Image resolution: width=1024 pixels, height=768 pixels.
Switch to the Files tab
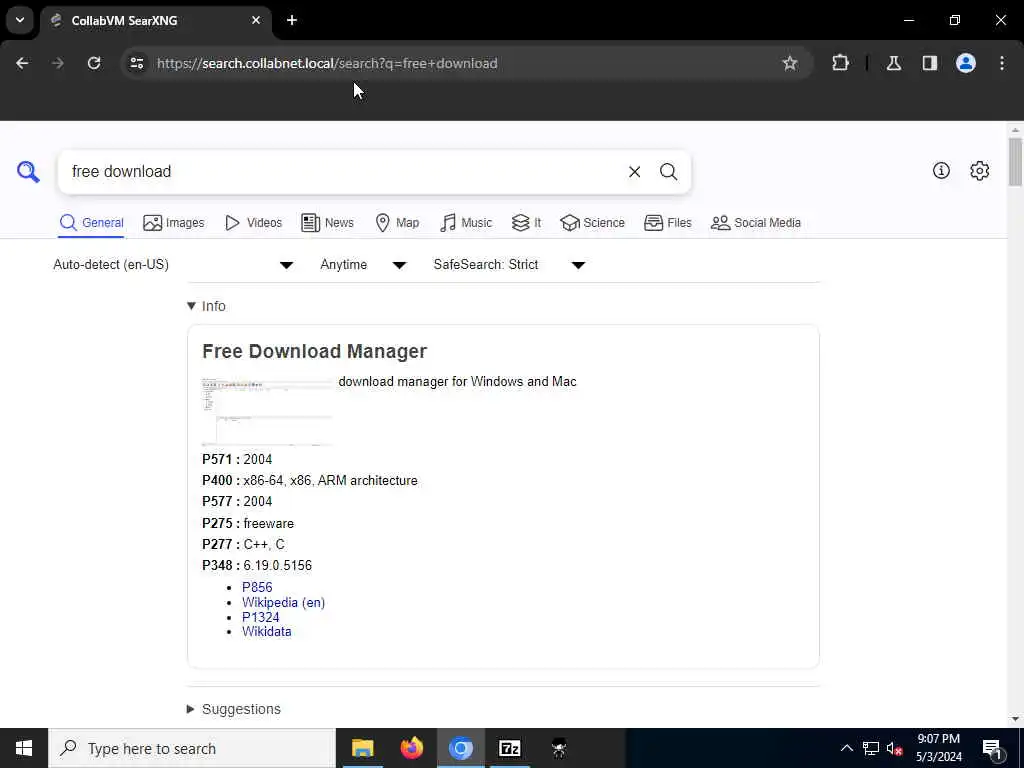(x=667, y=223)
